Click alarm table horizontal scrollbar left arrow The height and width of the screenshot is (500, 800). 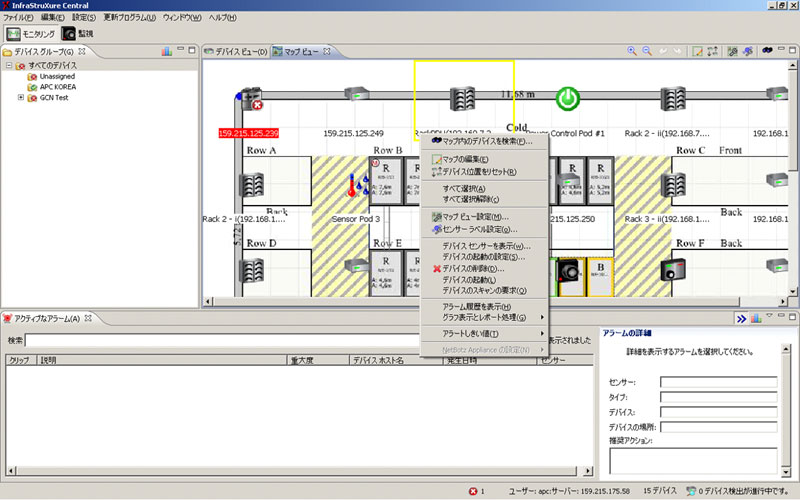(11, 471)
